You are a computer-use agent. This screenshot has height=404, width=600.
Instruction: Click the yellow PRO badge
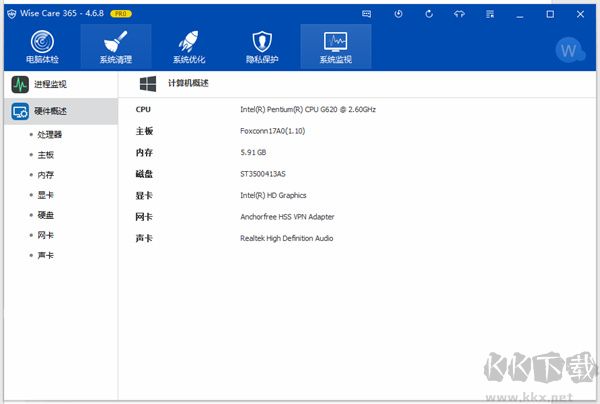coord(121,14)
